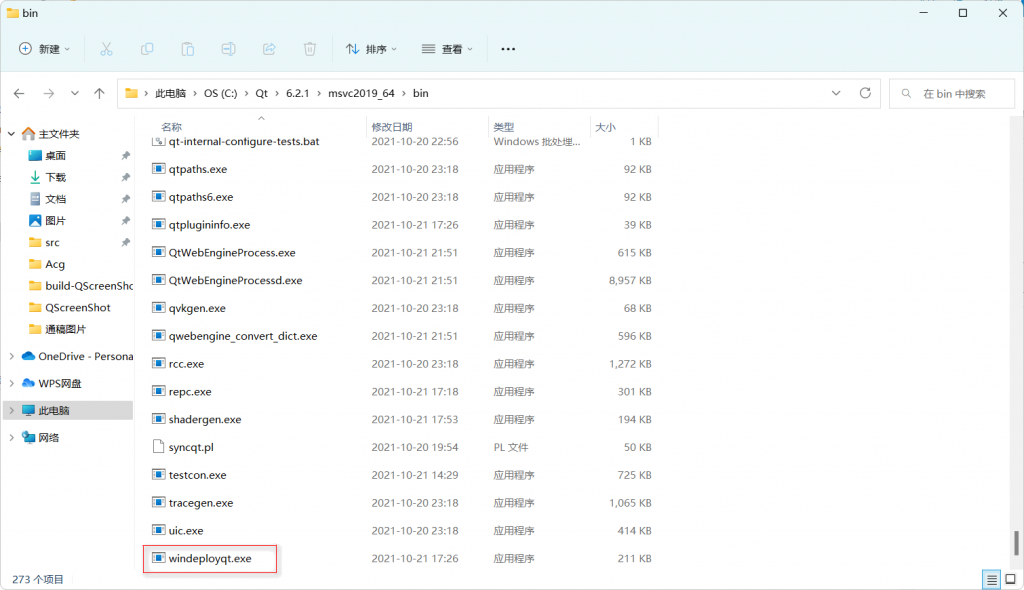Open the Acg folder in sidebar
The image size is (1024, 590).
click(55, 264)
